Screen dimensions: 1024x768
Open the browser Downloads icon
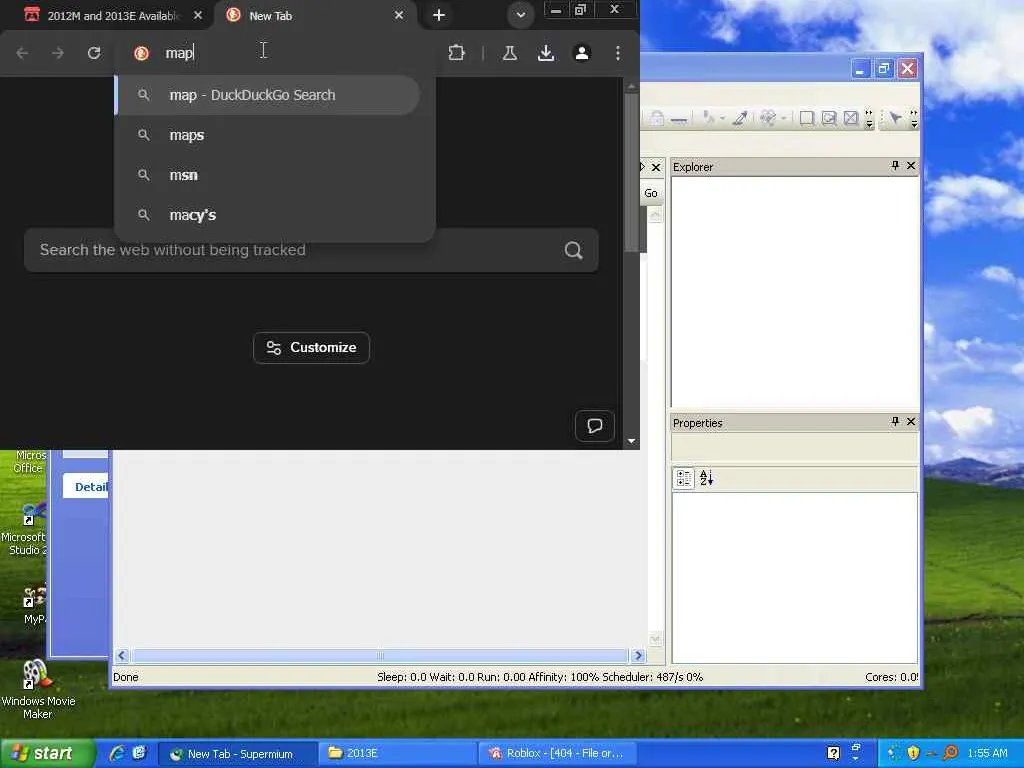[546, 53]
